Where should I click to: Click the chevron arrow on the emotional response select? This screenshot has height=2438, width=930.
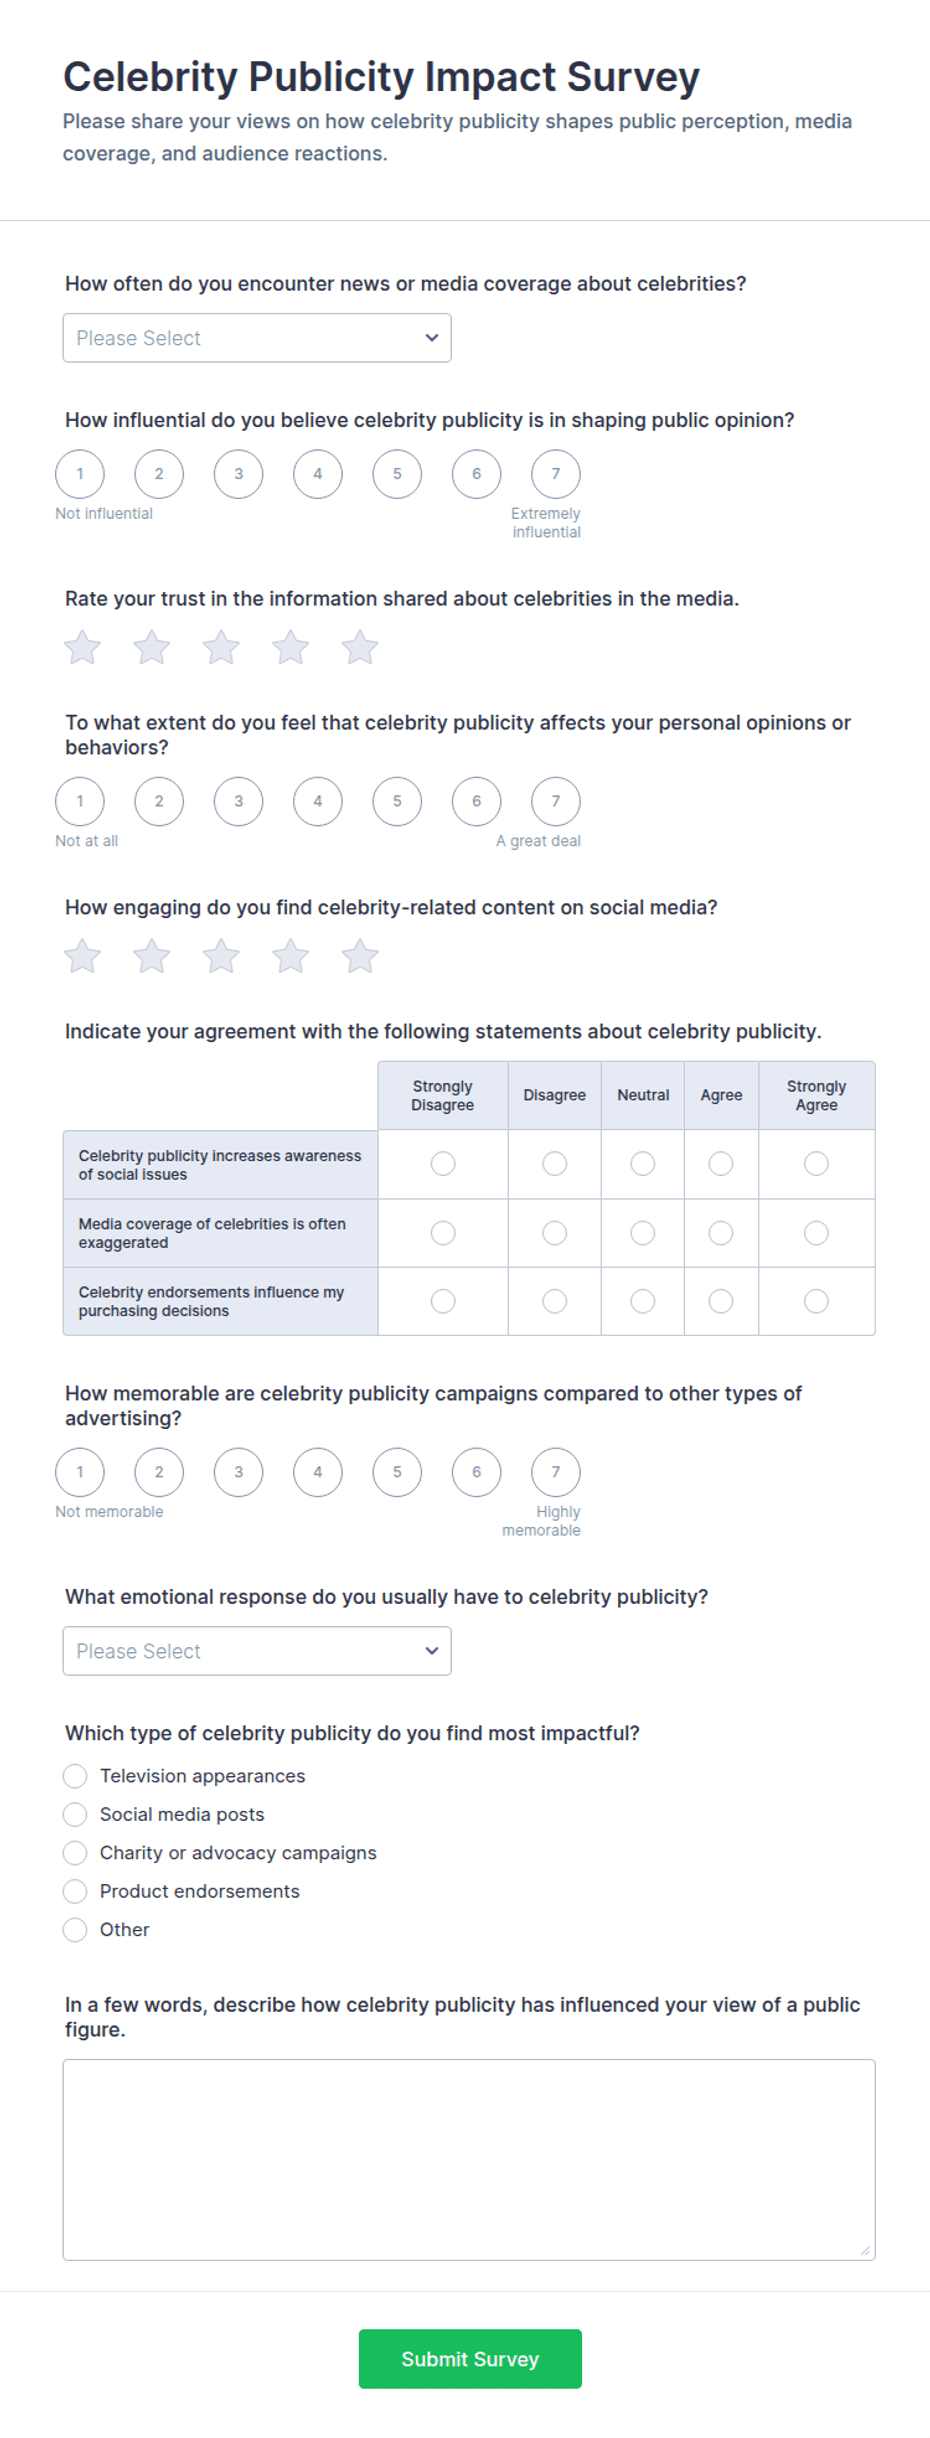coord(432,1651)
